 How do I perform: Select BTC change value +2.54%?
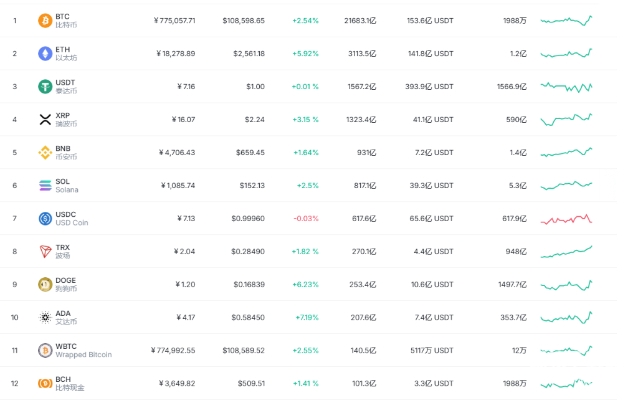[x=305, y=20]
